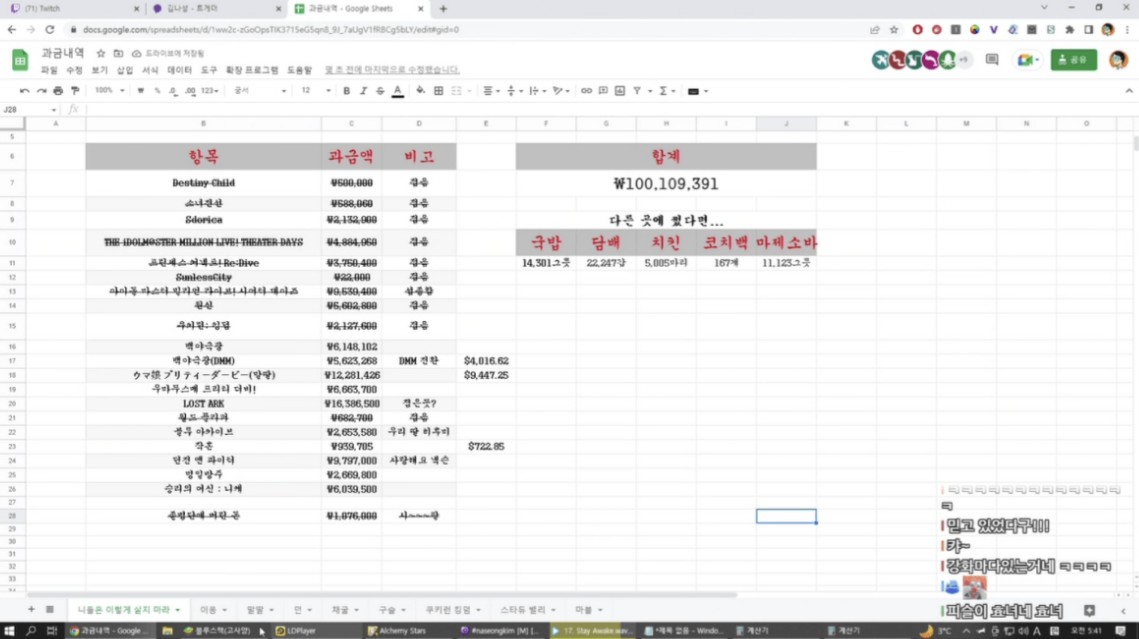Click the insert link icon
This screenshot has height=639, width=1139.
pyautogui.click(x=586, y=91)
